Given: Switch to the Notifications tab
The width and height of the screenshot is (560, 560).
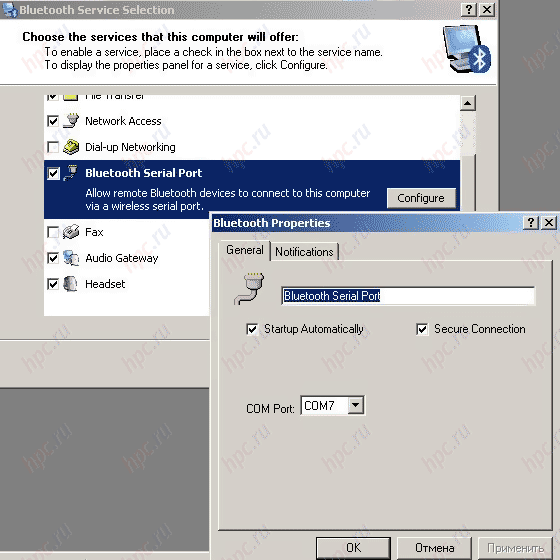Looking at the screenshot, I should (x=304, y=252).
